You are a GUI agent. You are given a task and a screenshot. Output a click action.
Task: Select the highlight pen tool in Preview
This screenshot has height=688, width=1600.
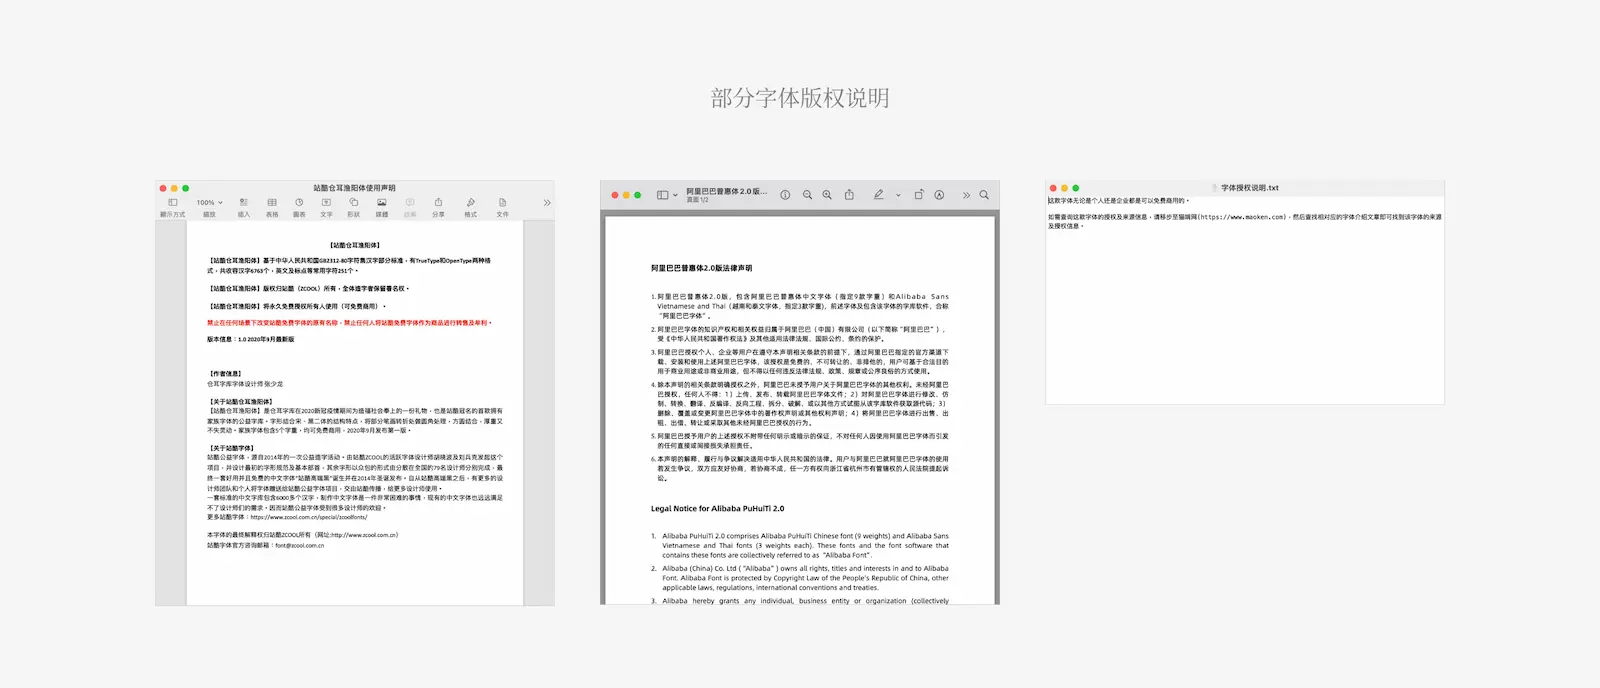(x=878, y=195)
